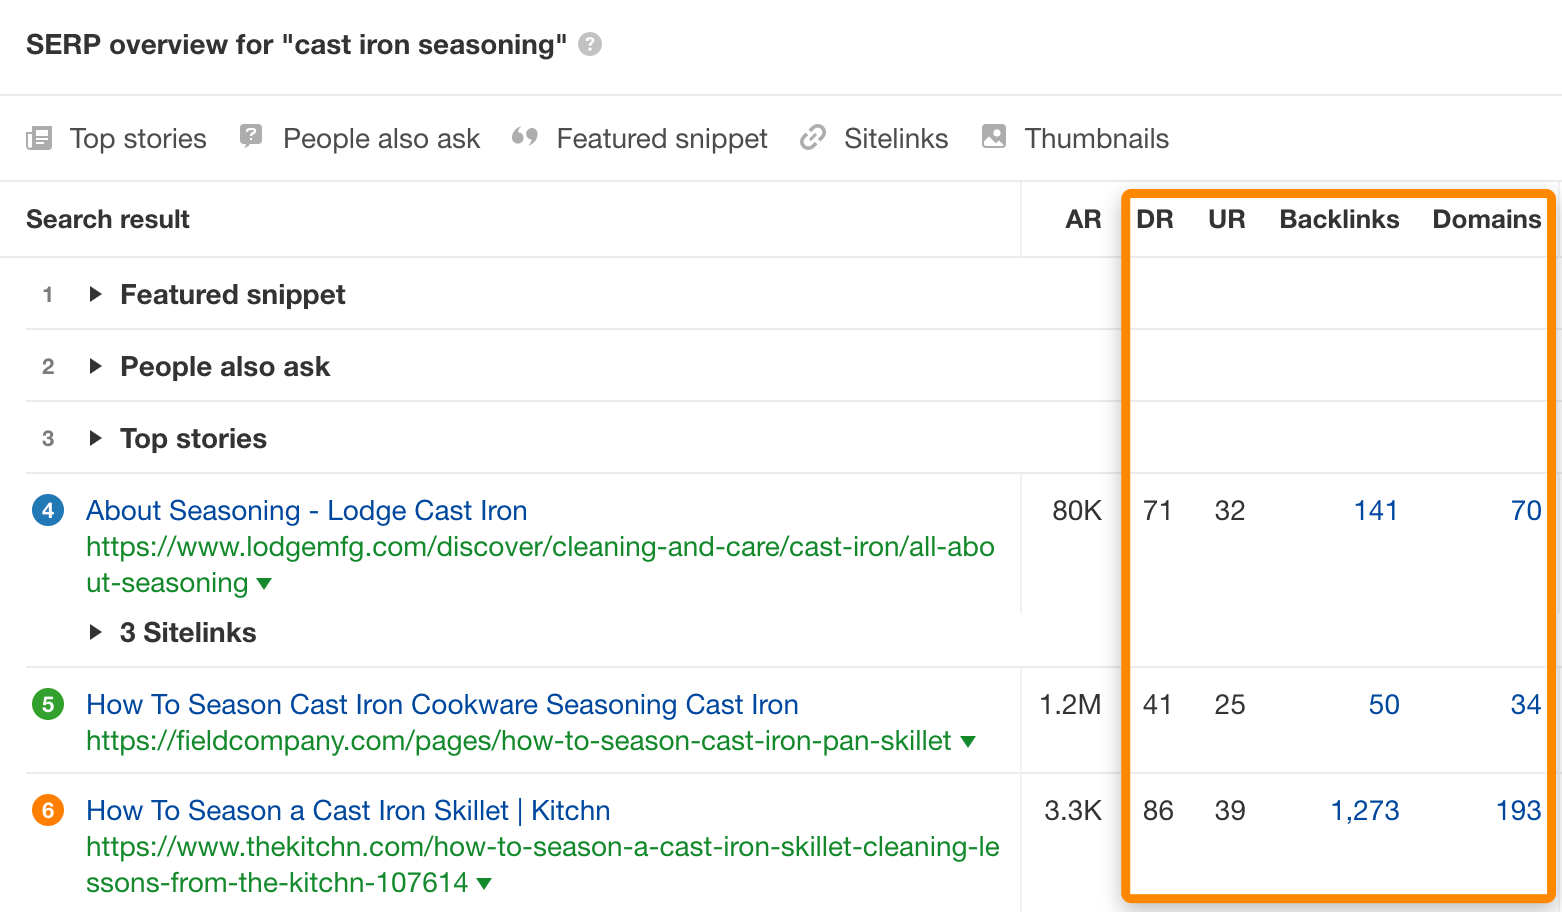Click the People also ask icon

coord(251,137)
